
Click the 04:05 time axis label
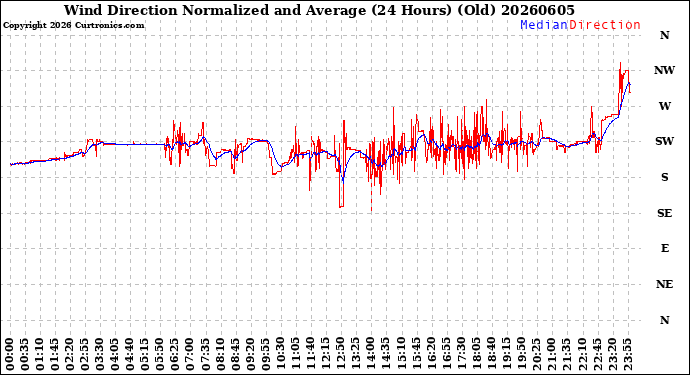coord(115,354)
